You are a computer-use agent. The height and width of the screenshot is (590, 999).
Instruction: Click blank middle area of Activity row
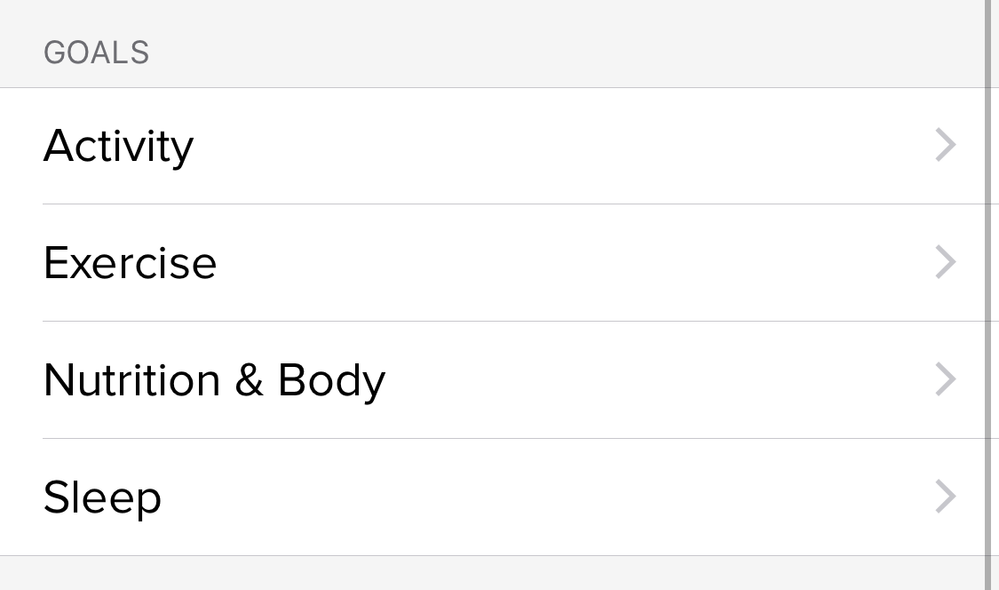click(x=560, y=146)
